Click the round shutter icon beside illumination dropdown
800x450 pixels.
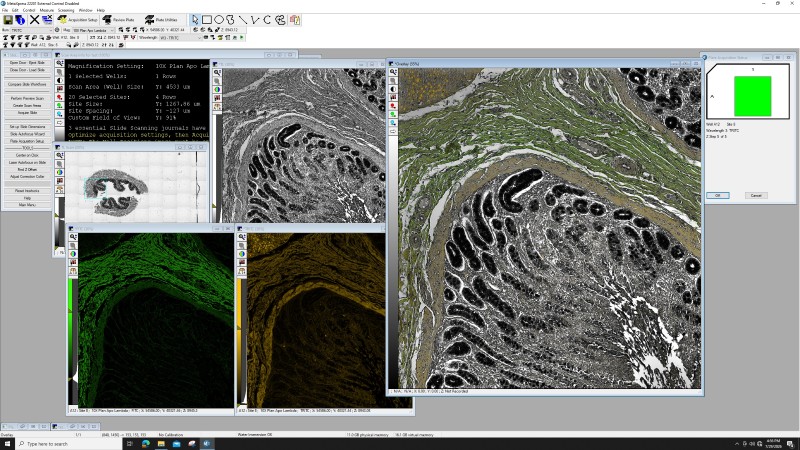click(x=57, y=30)
